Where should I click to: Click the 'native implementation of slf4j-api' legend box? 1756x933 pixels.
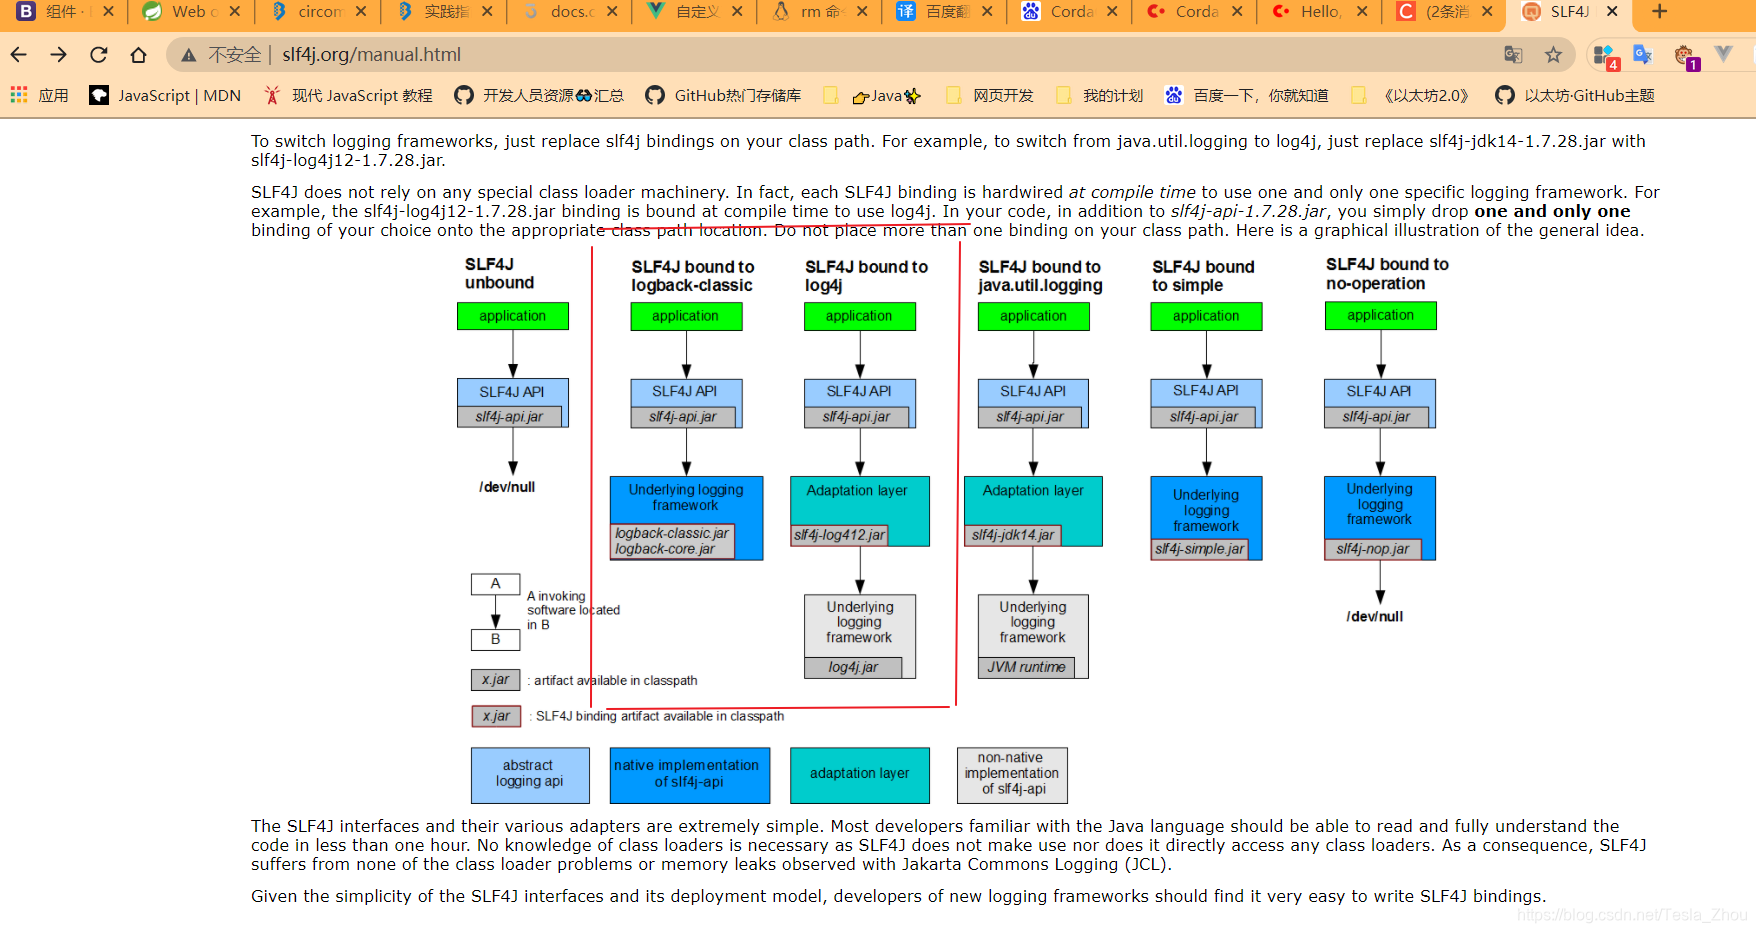(x=690, y=775)
